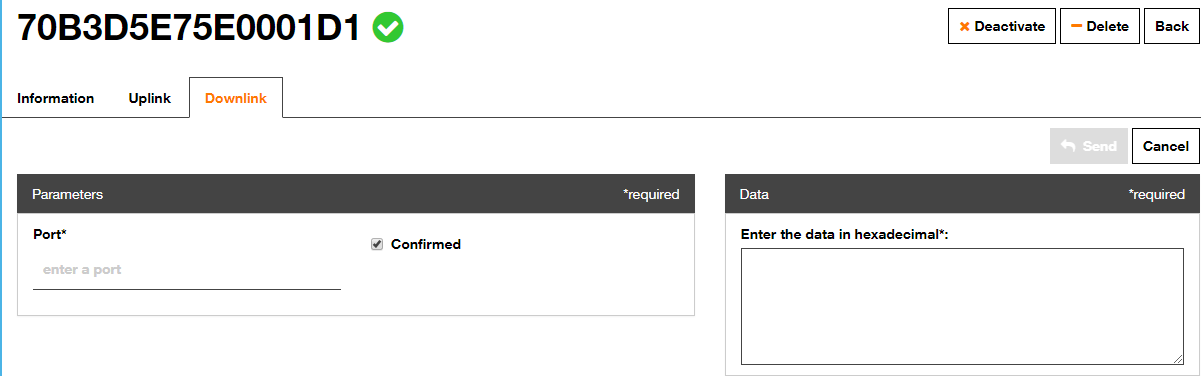Cancel the downlink form
Image resolution: width=1201 pixels, height=376 pixels.
pyautogui.click(x=1166, y=146)
